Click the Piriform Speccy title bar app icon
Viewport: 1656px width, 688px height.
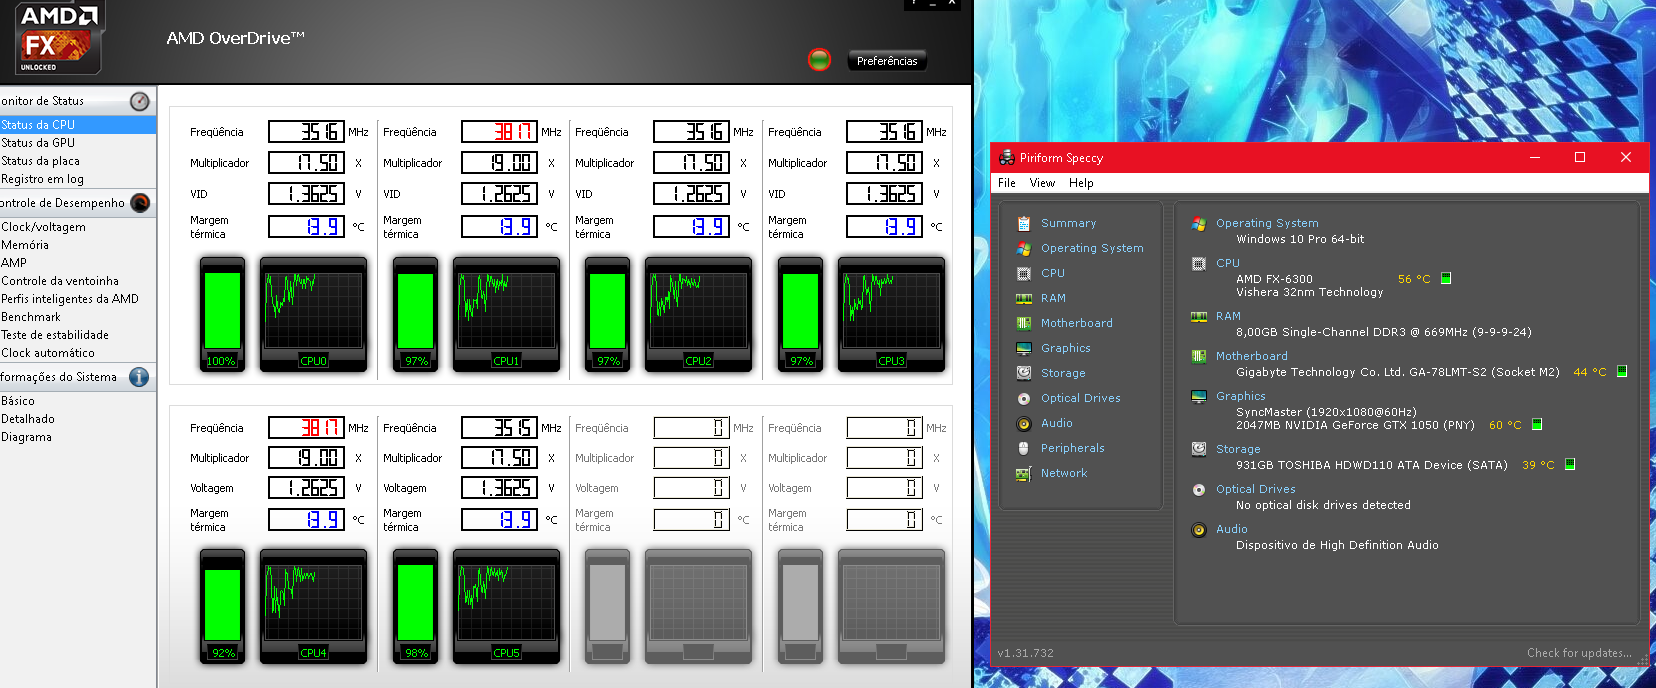click(x=1007, y=157)
